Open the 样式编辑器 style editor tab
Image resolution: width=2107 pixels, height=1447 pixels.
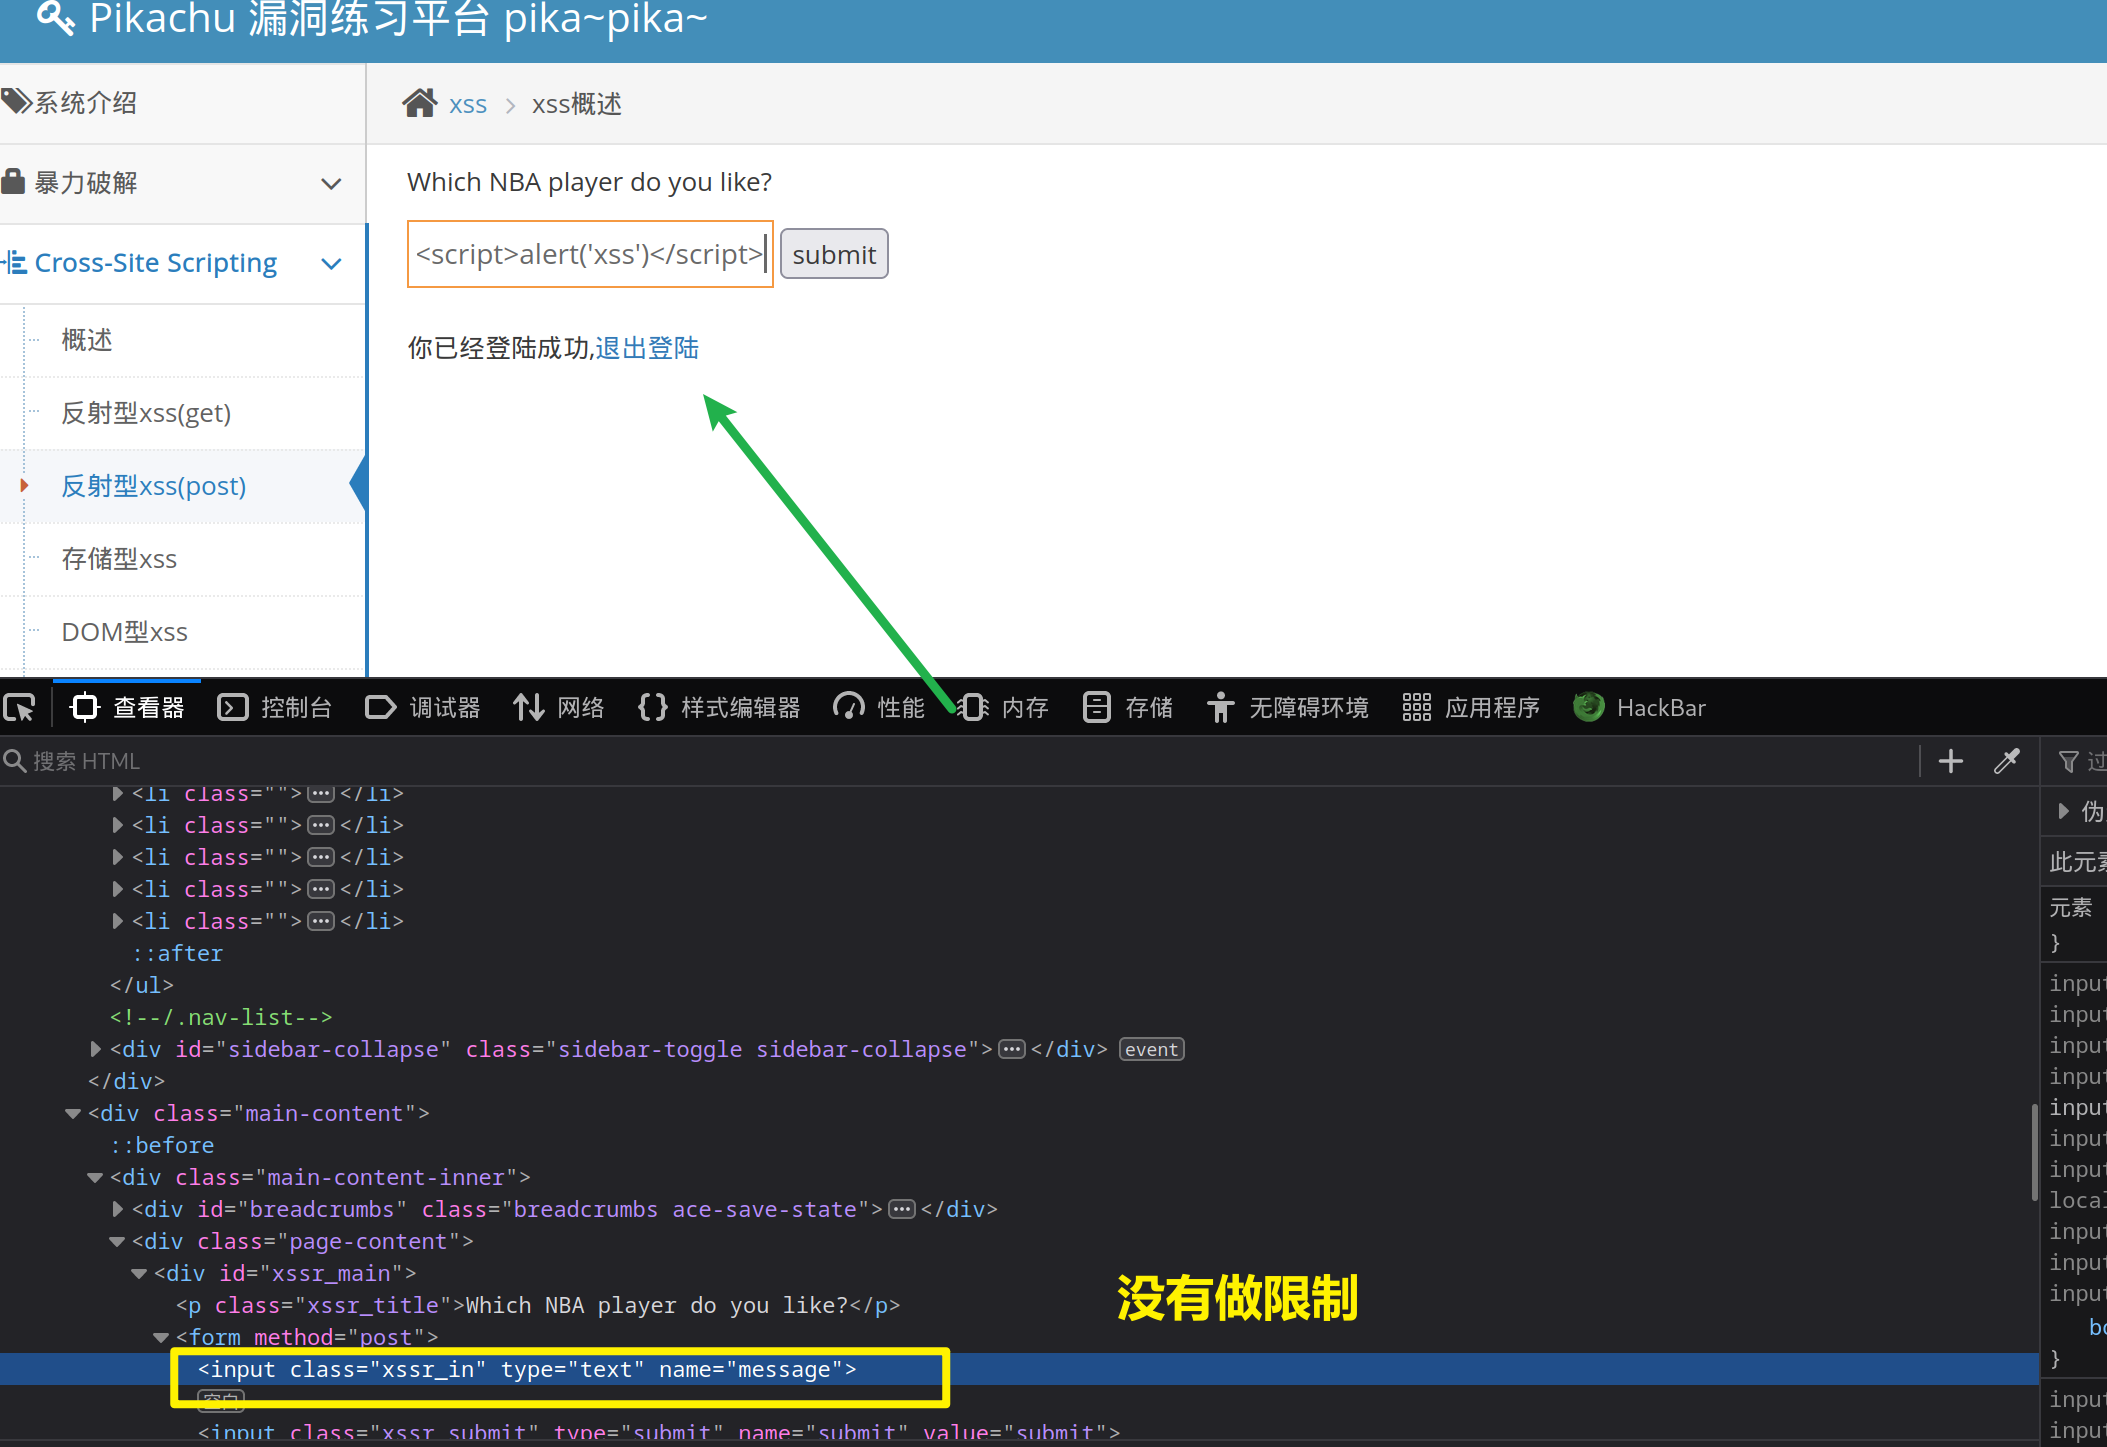click(719, 708)
